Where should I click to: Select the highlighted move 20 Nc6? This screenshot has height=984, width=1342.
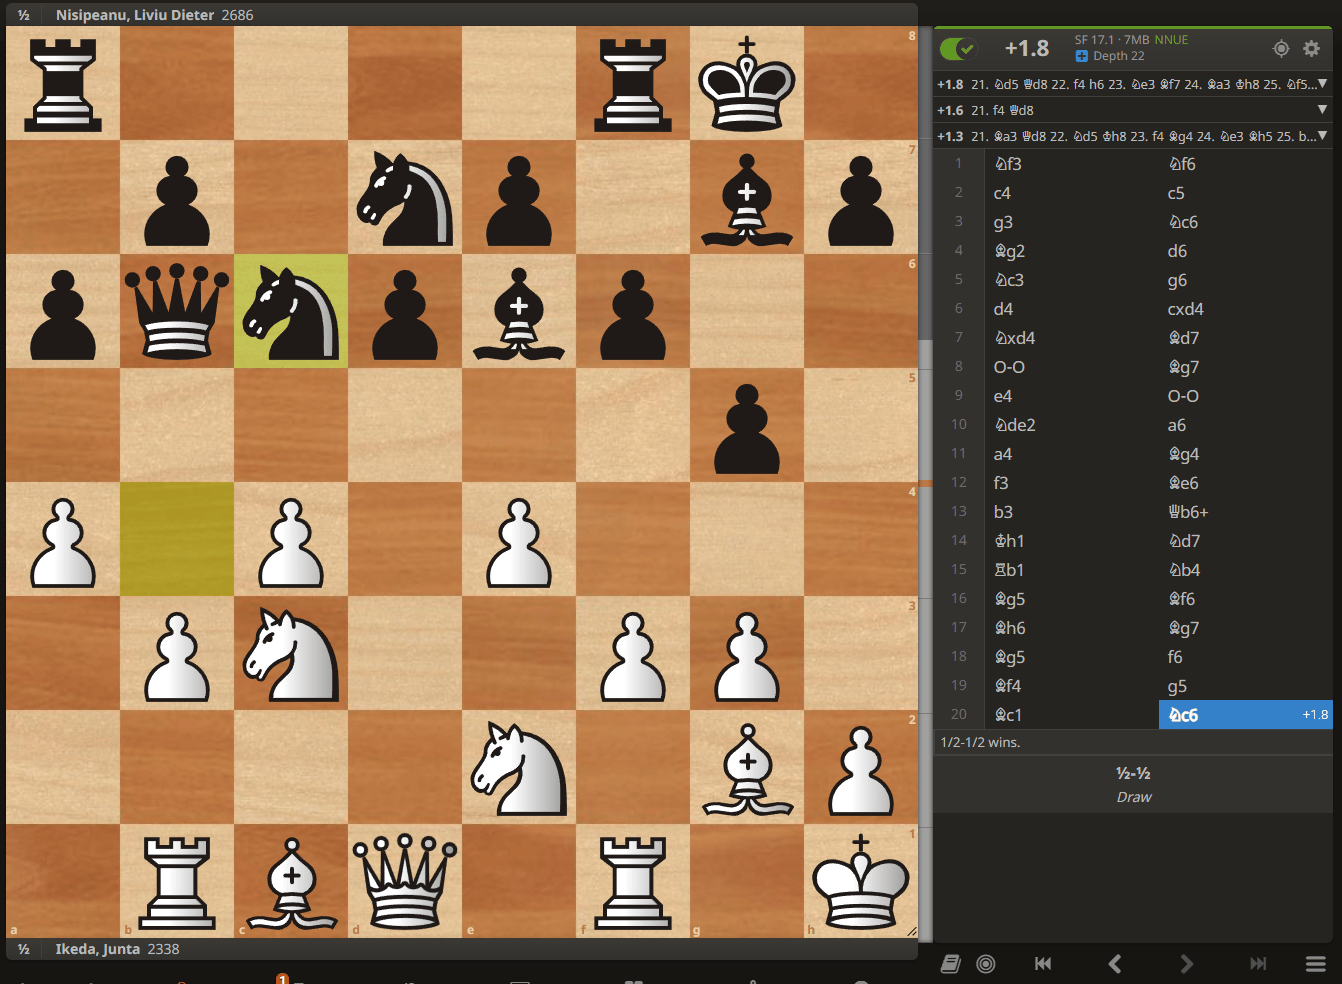point(1184,715)
